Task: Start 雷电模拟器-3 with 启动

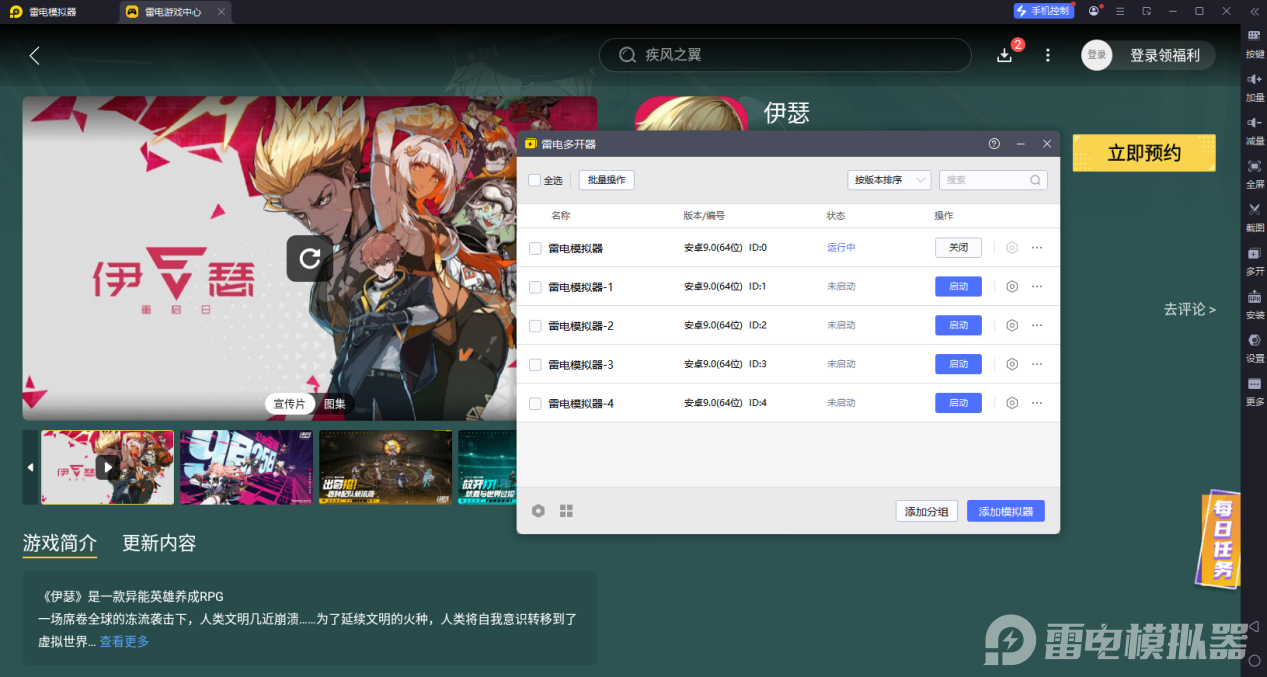Action: coord(958,364)
